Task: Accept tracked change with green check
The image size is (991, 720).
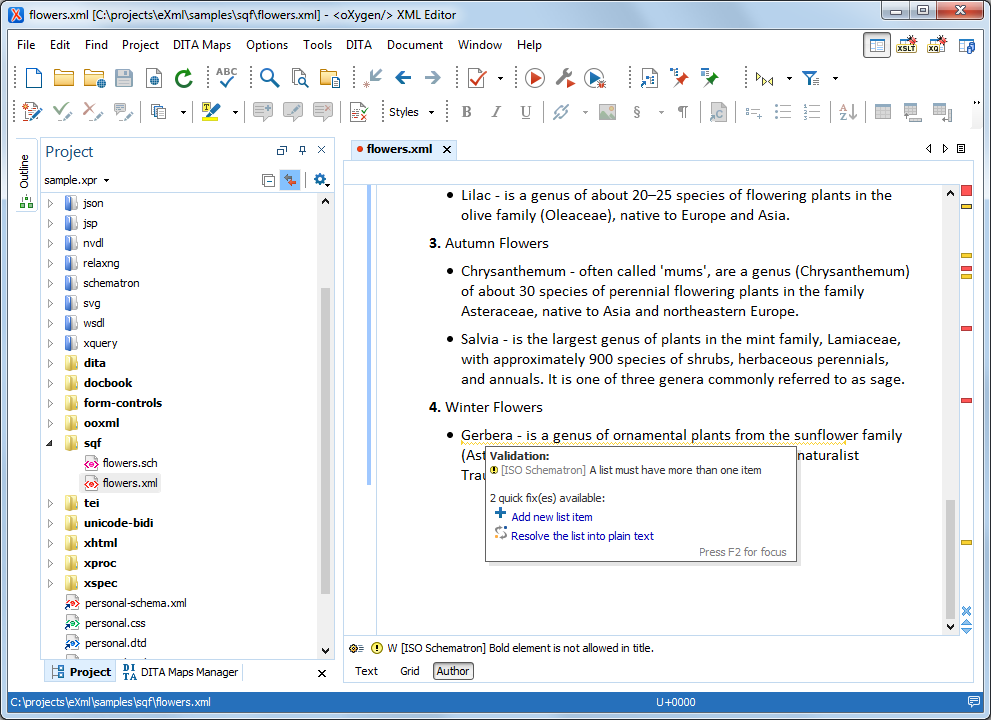Action: tap(62, 112)
